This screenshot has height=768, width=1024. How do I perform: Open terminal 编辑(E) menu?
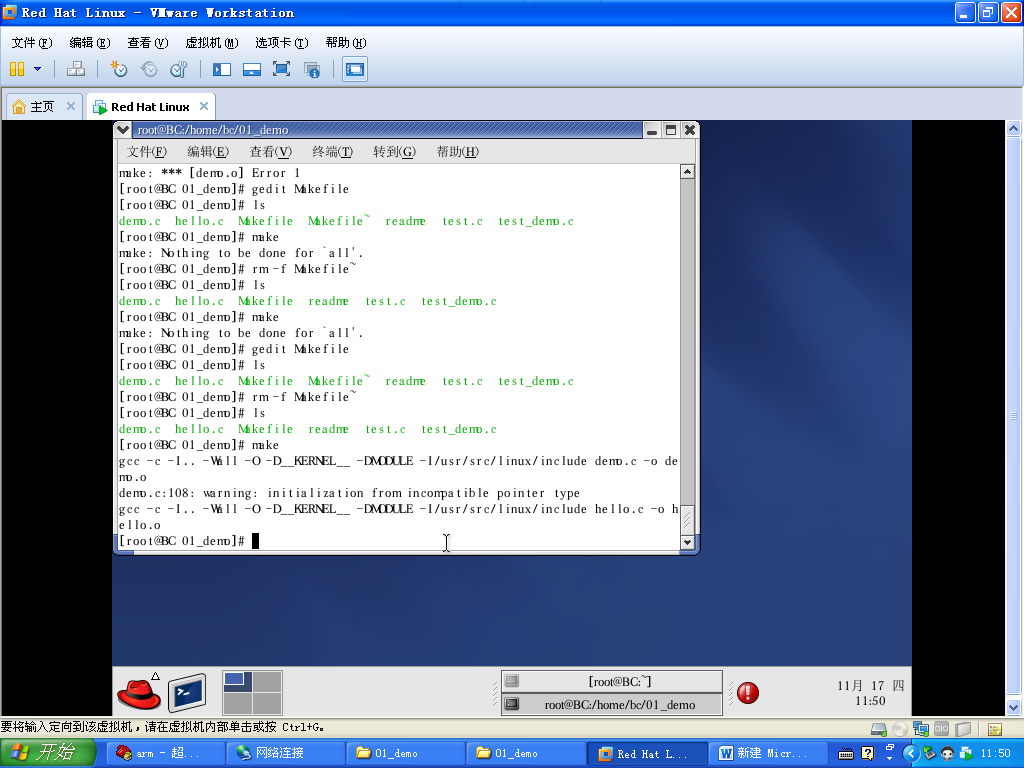point(208,152)
